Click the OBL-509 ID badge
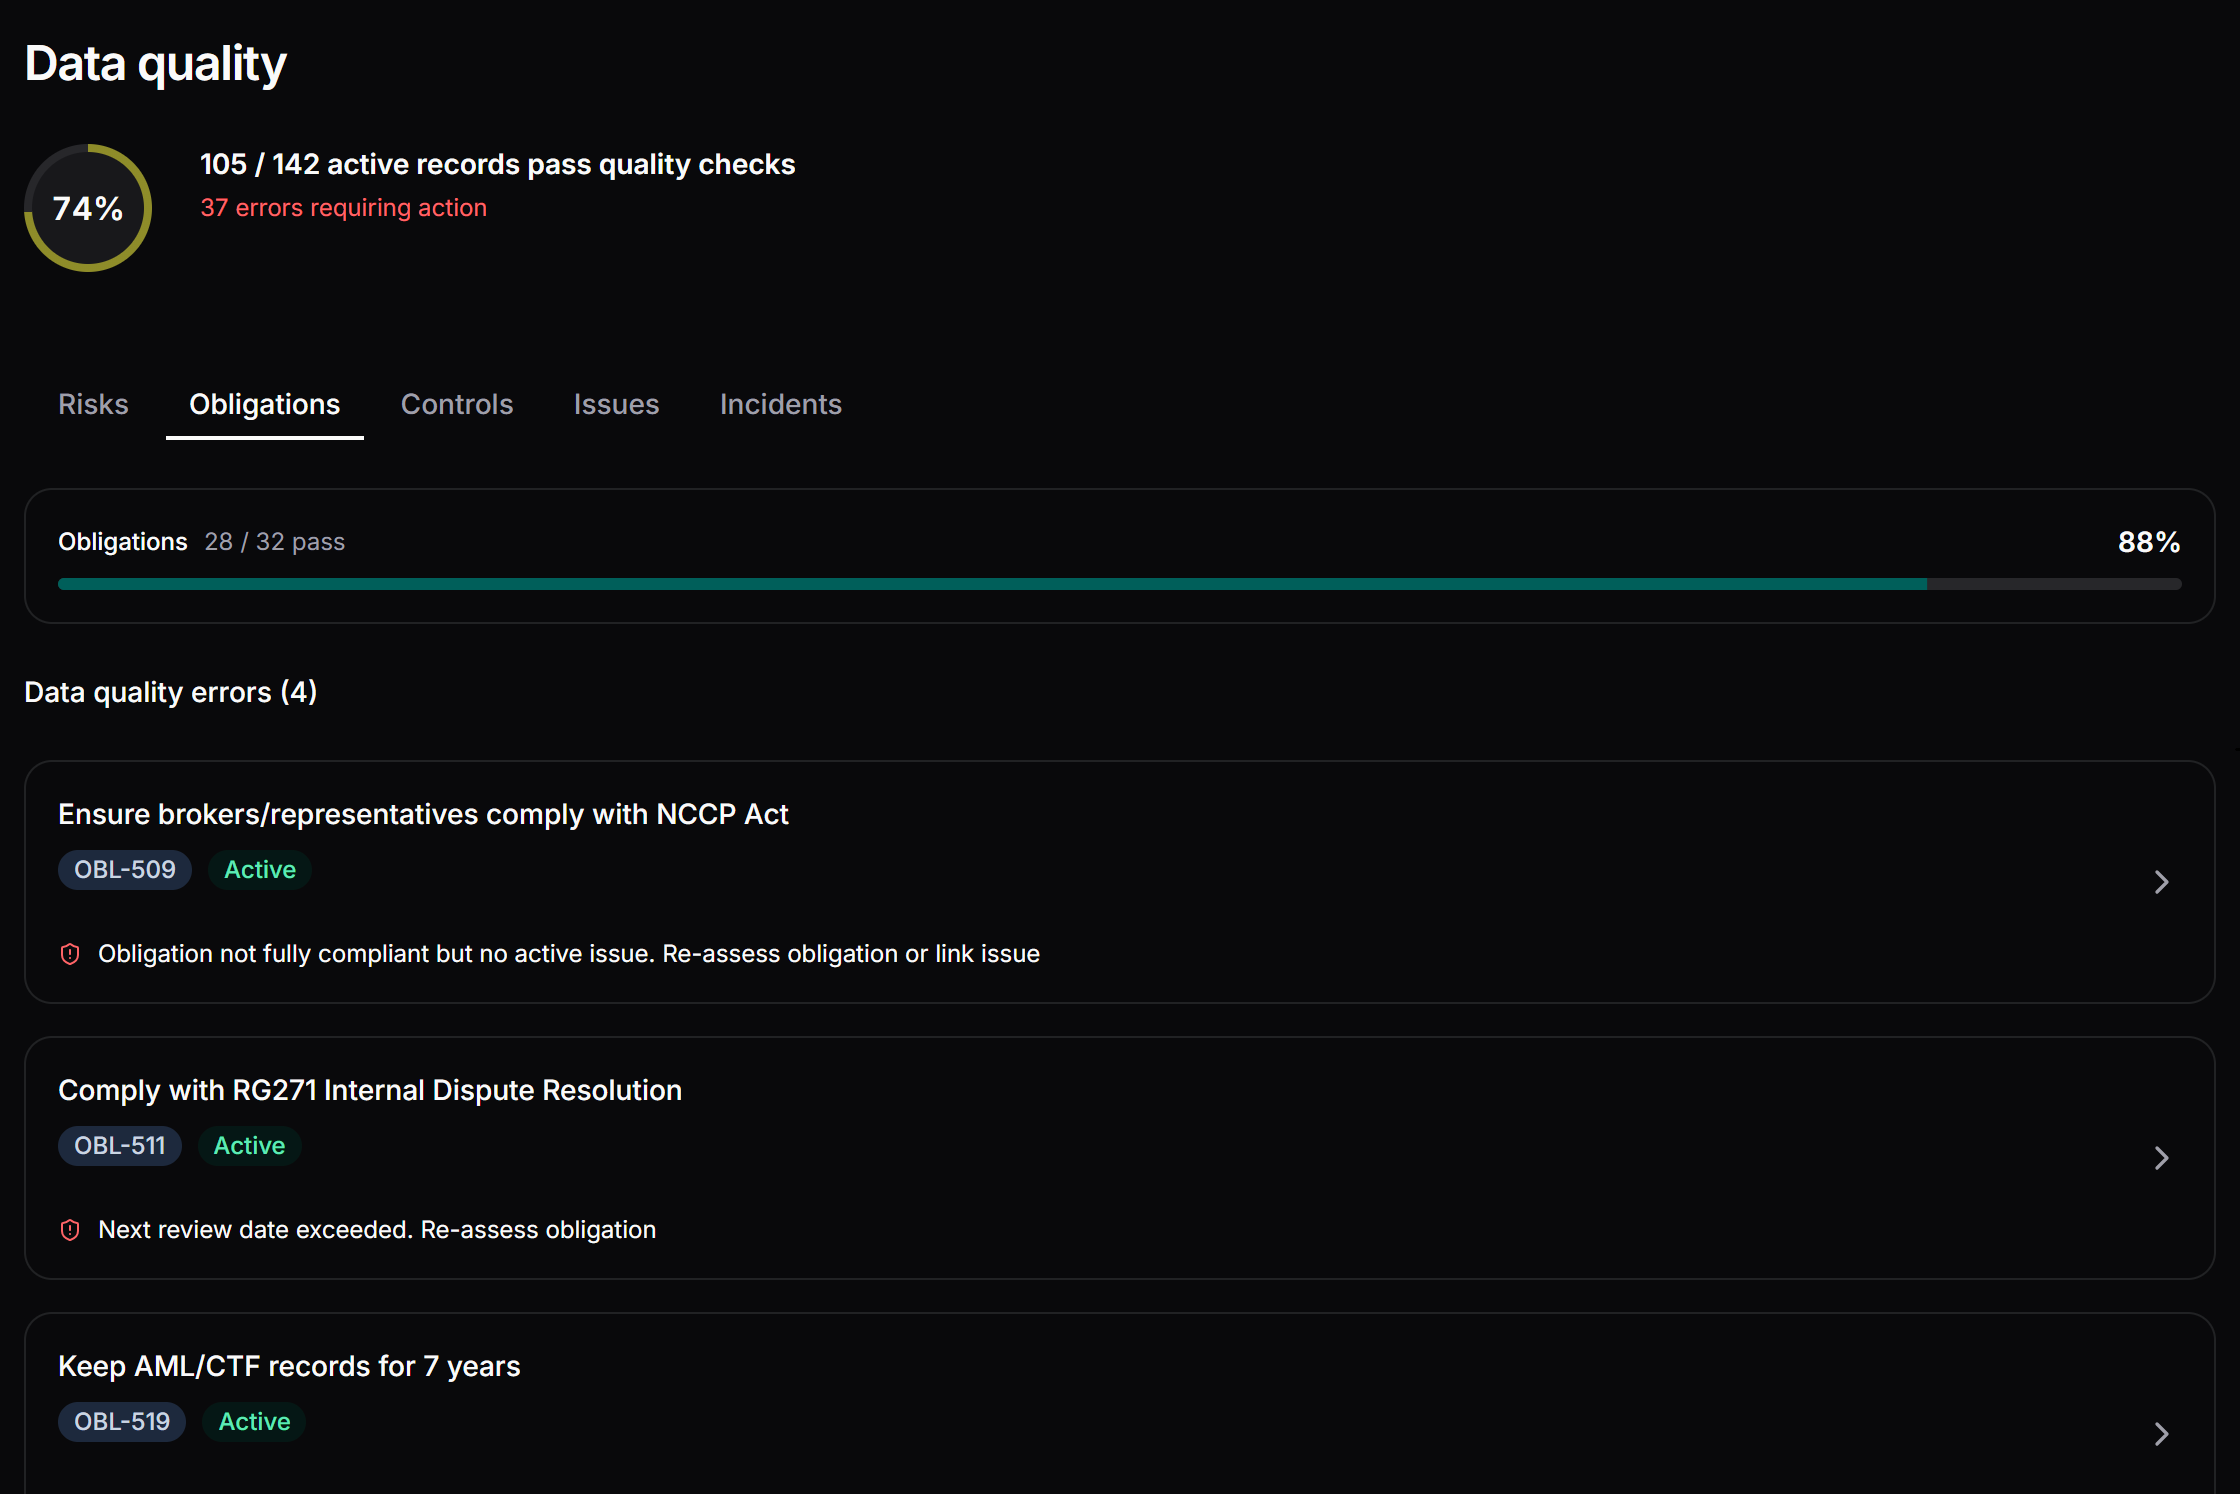This screenshot has width=2240, height=1494. (x=125, y=870)
